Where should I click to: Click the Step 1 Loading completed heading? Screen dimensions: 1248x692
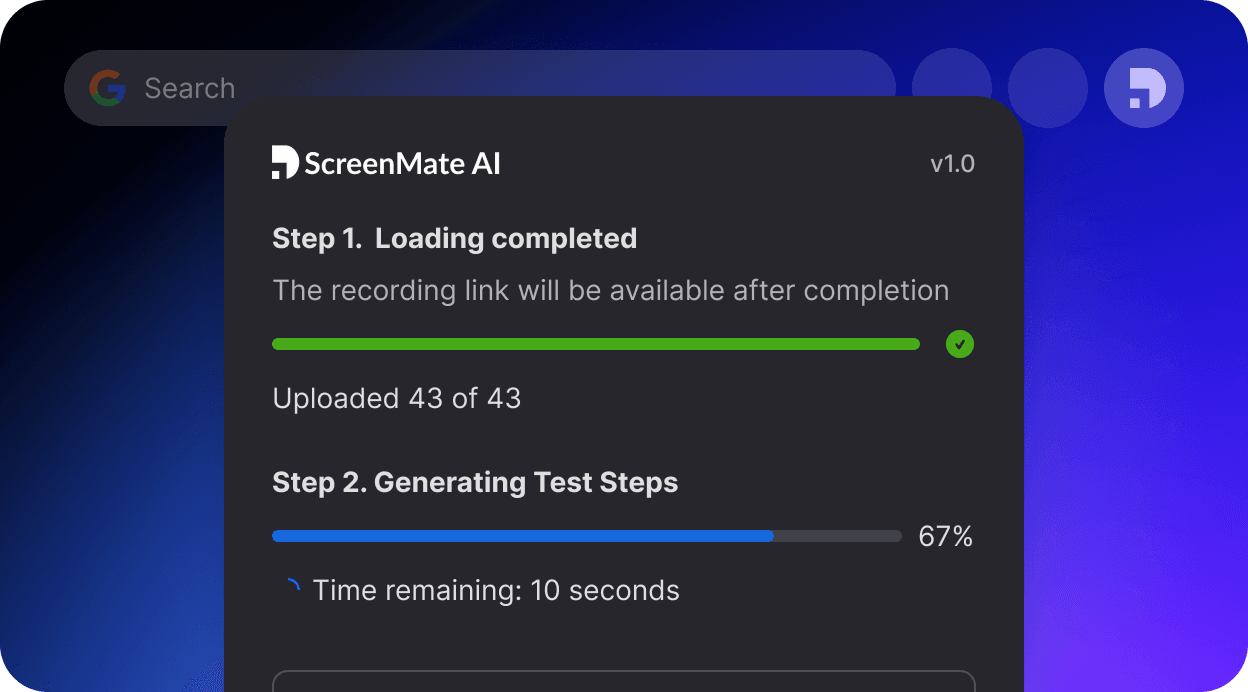454,239
